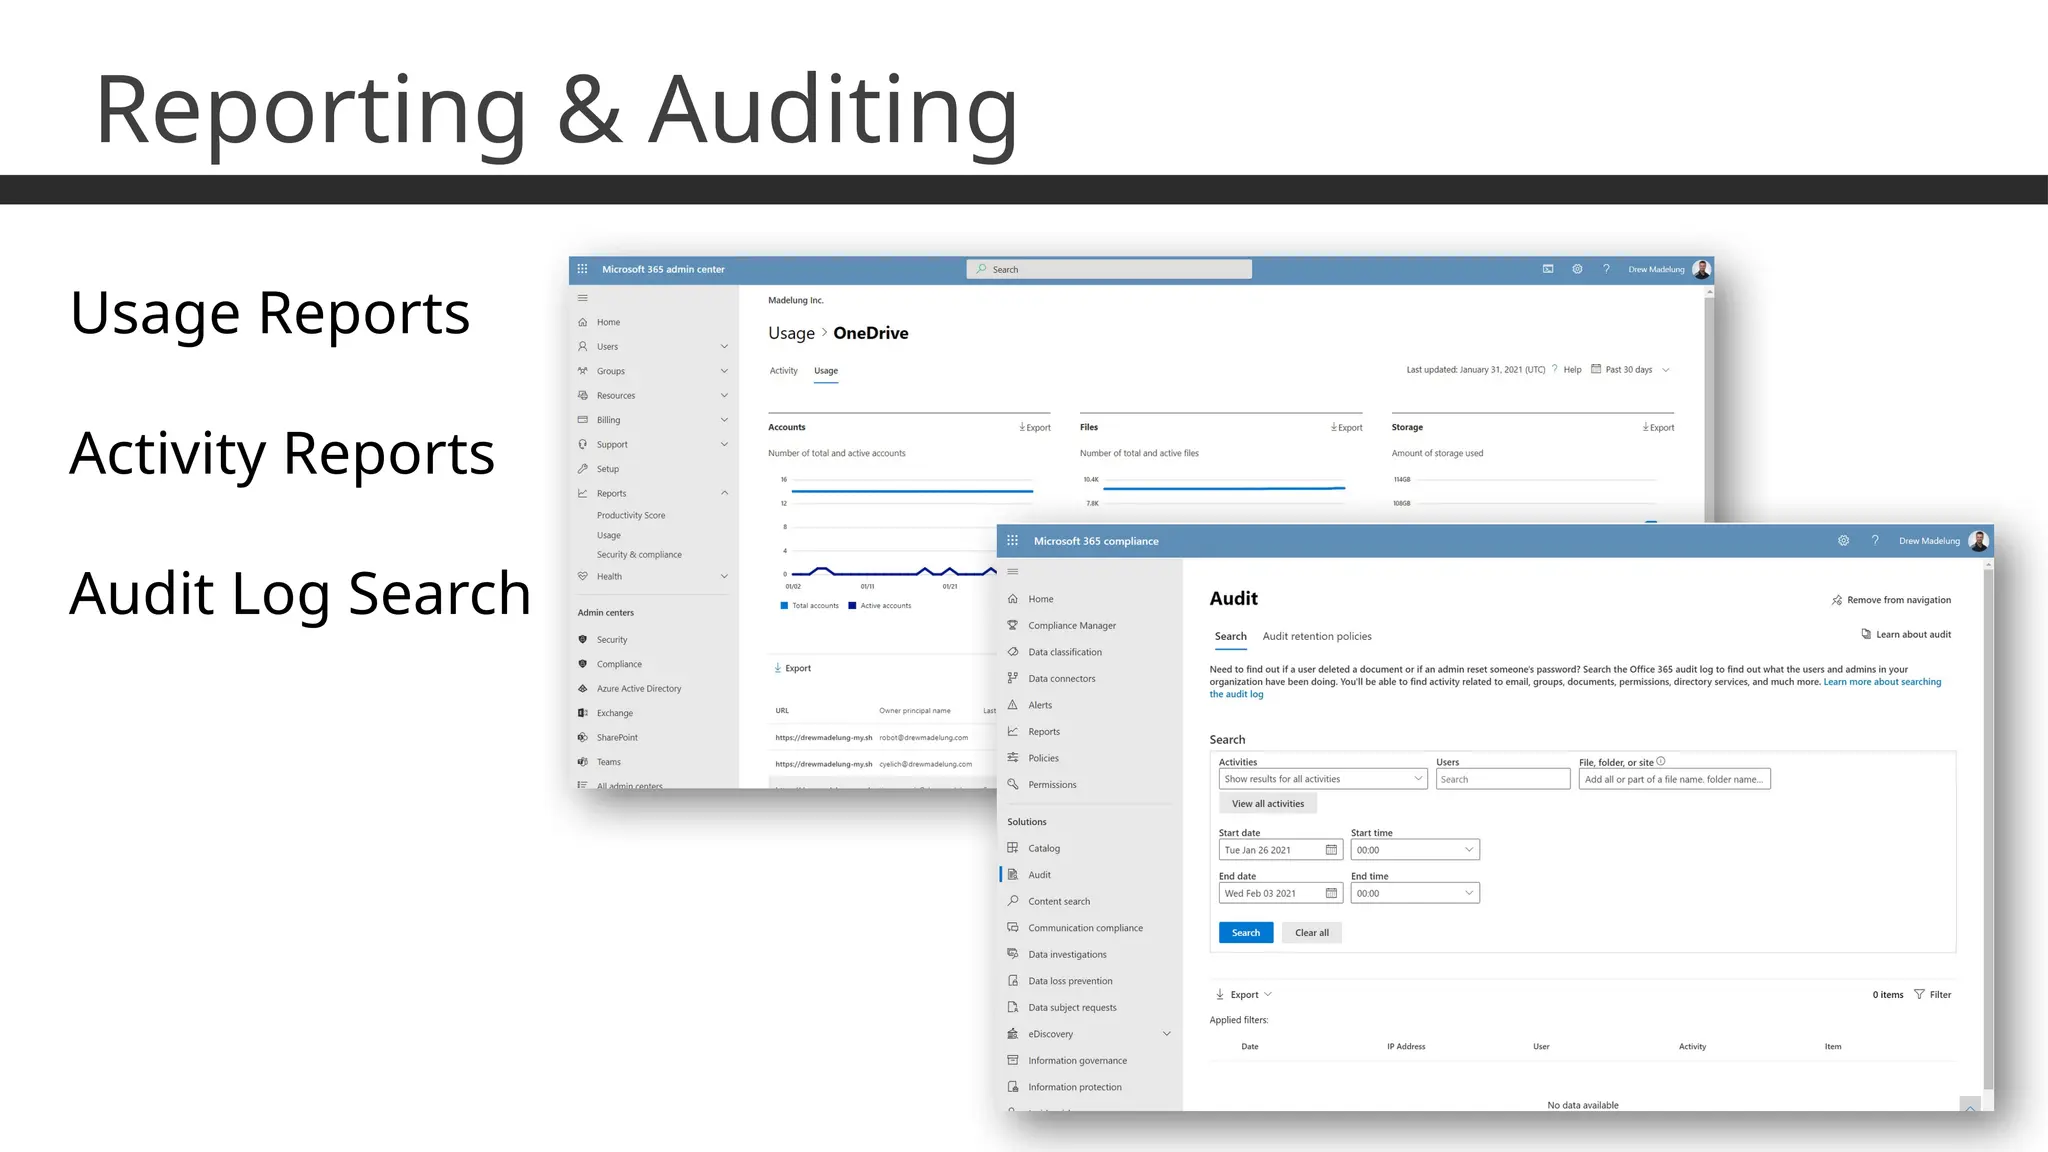The image size is (2048, 1152).
Task: Open Data connectors in the compliance sidebar
Action: tap(1062, 679)
